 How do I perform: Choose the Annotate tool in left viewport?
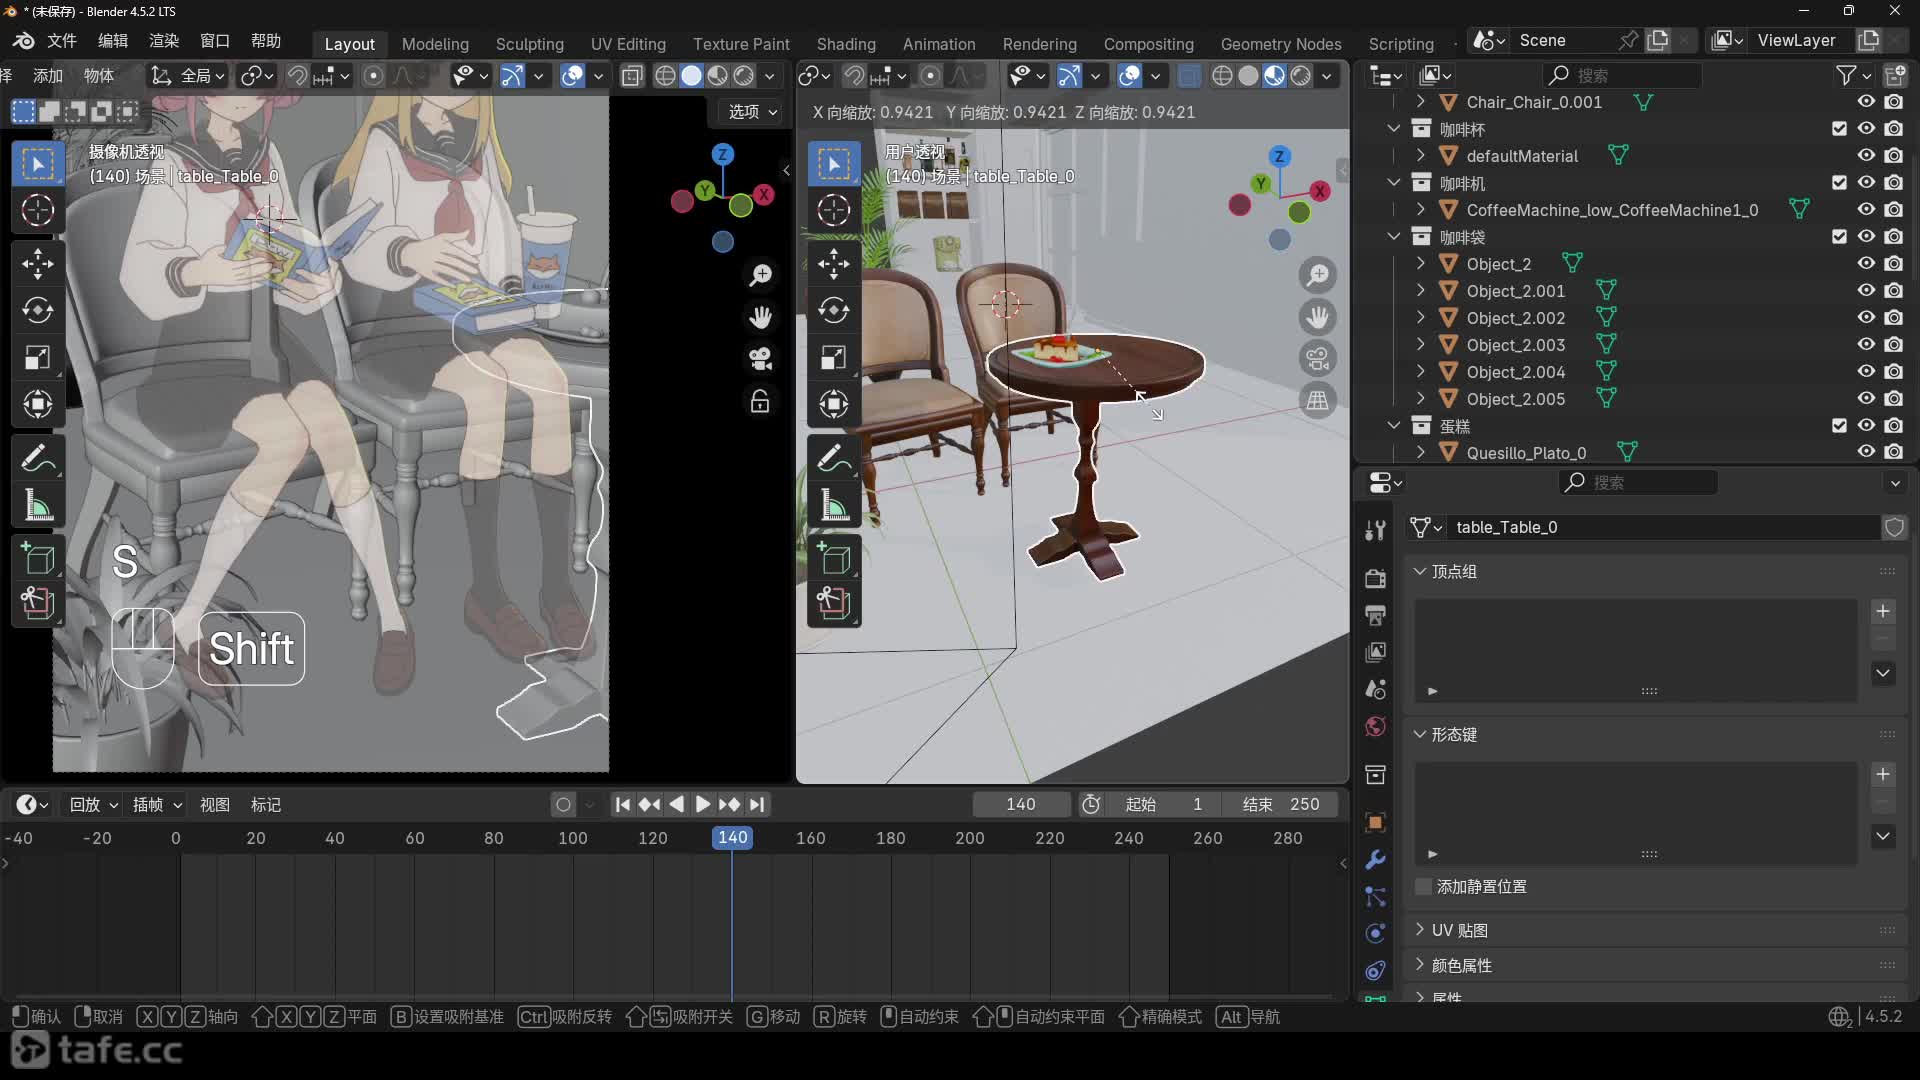(x=38, y=459)
